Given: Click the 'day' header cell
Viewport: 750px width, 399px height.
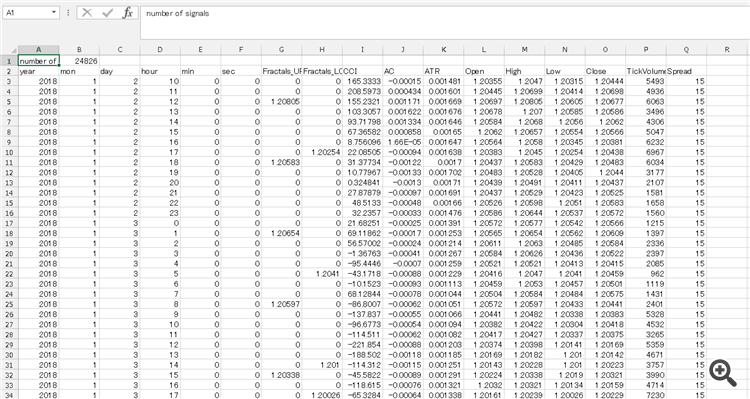Looking at the screenshot, I should point(120,71).
